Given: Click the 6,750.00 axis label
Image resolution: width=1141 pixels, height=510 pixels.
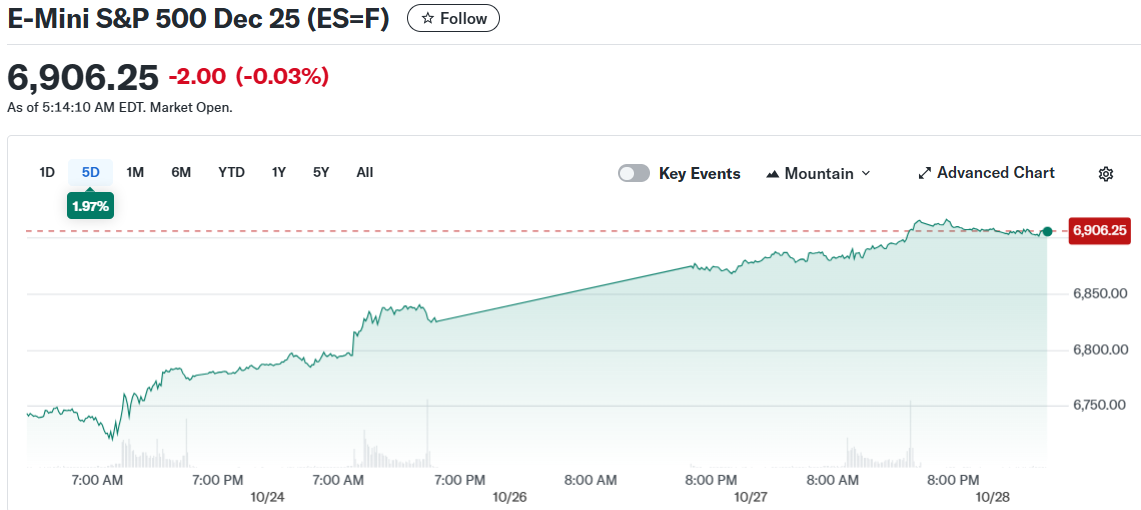Looking at the screenshot, I should pyautogui.click(x=1100, y=405).
